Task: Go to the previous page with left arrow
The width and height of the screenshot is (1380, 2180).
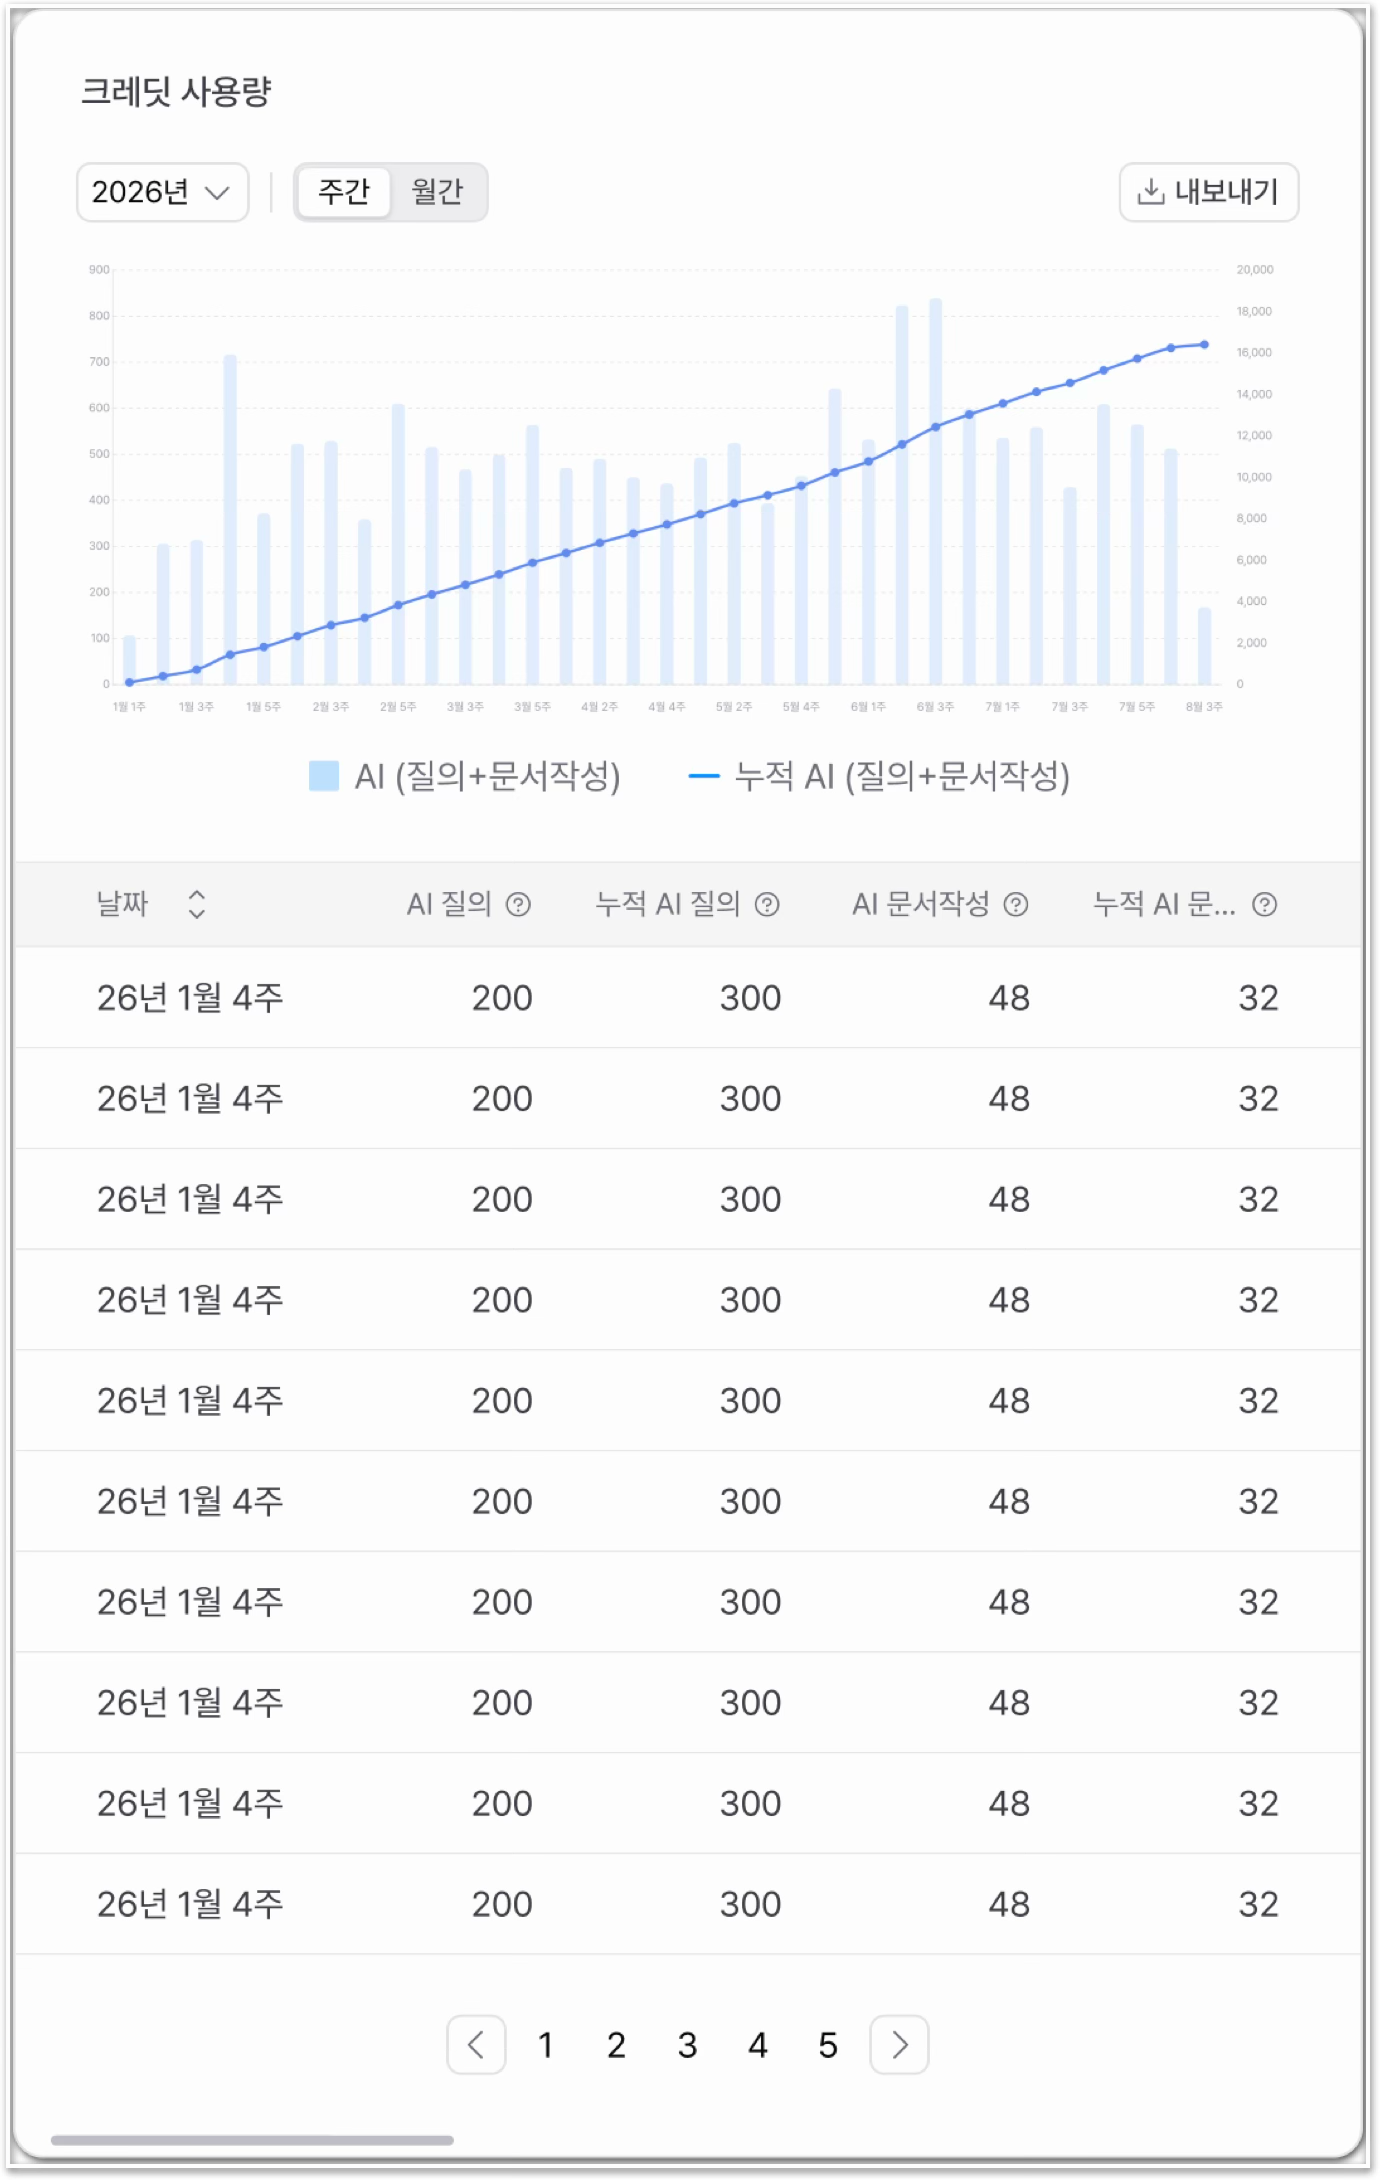Action: pos(476,2045)
